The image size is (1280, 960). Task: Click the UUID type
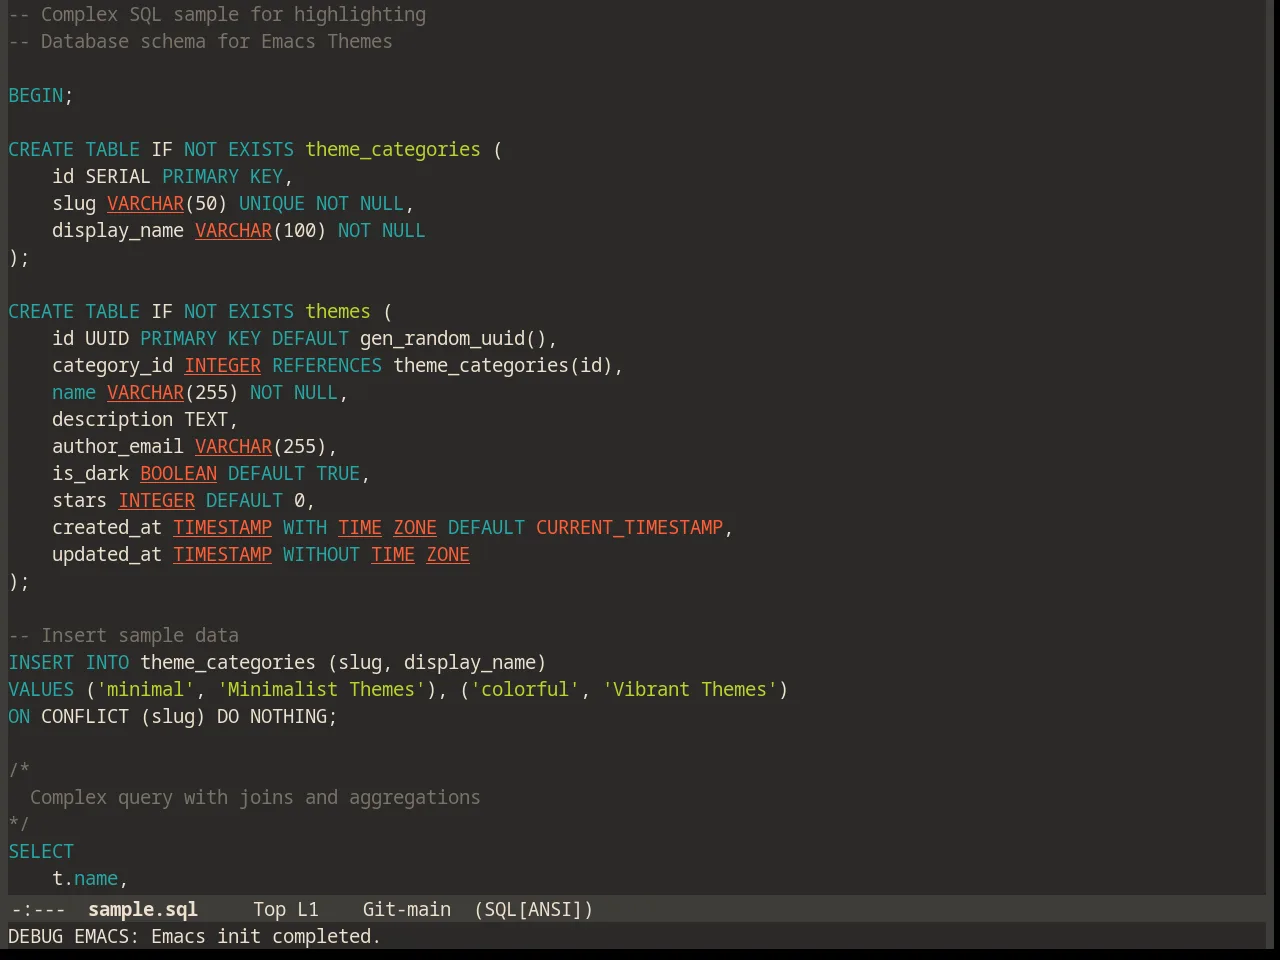[107, 338]
